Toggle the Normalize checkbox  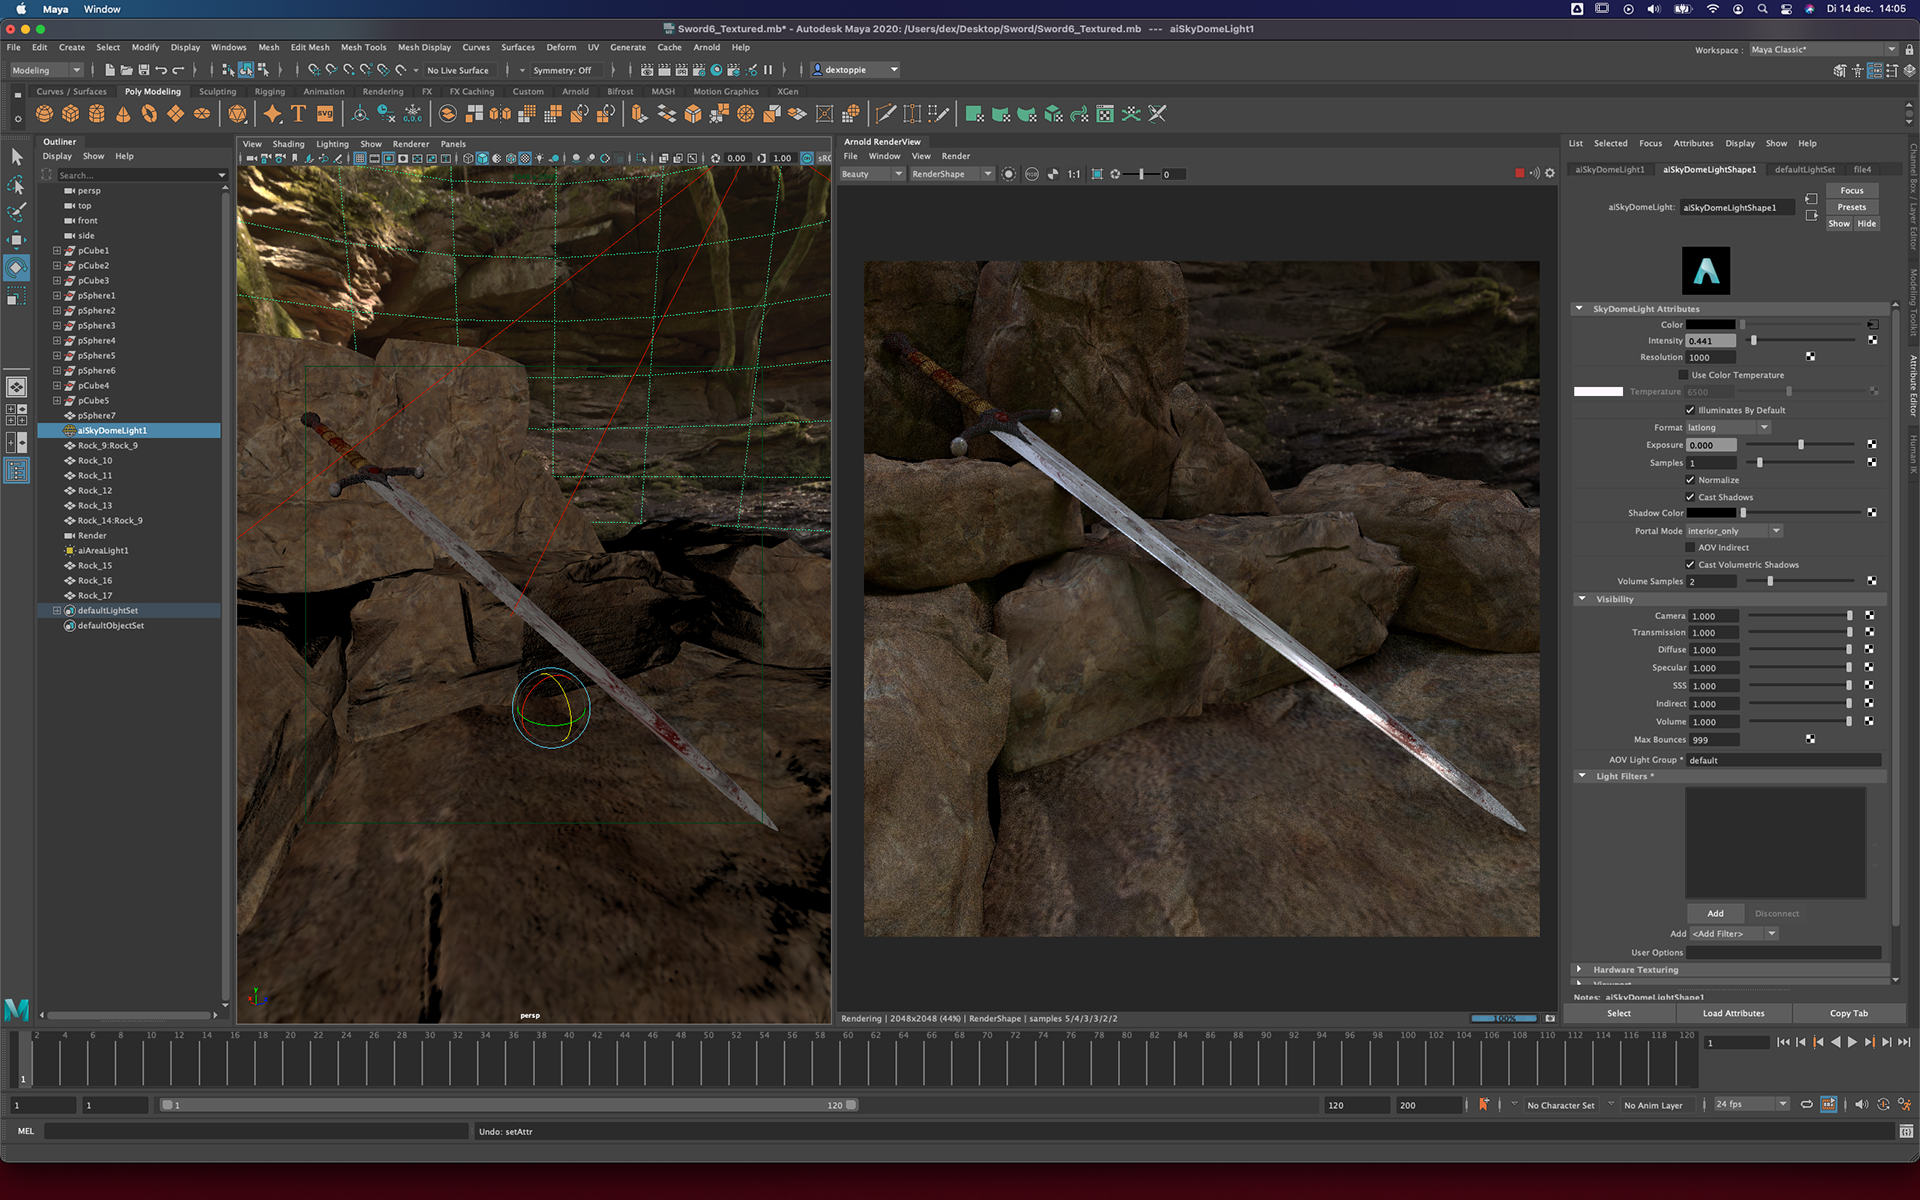coord(1690,480)
